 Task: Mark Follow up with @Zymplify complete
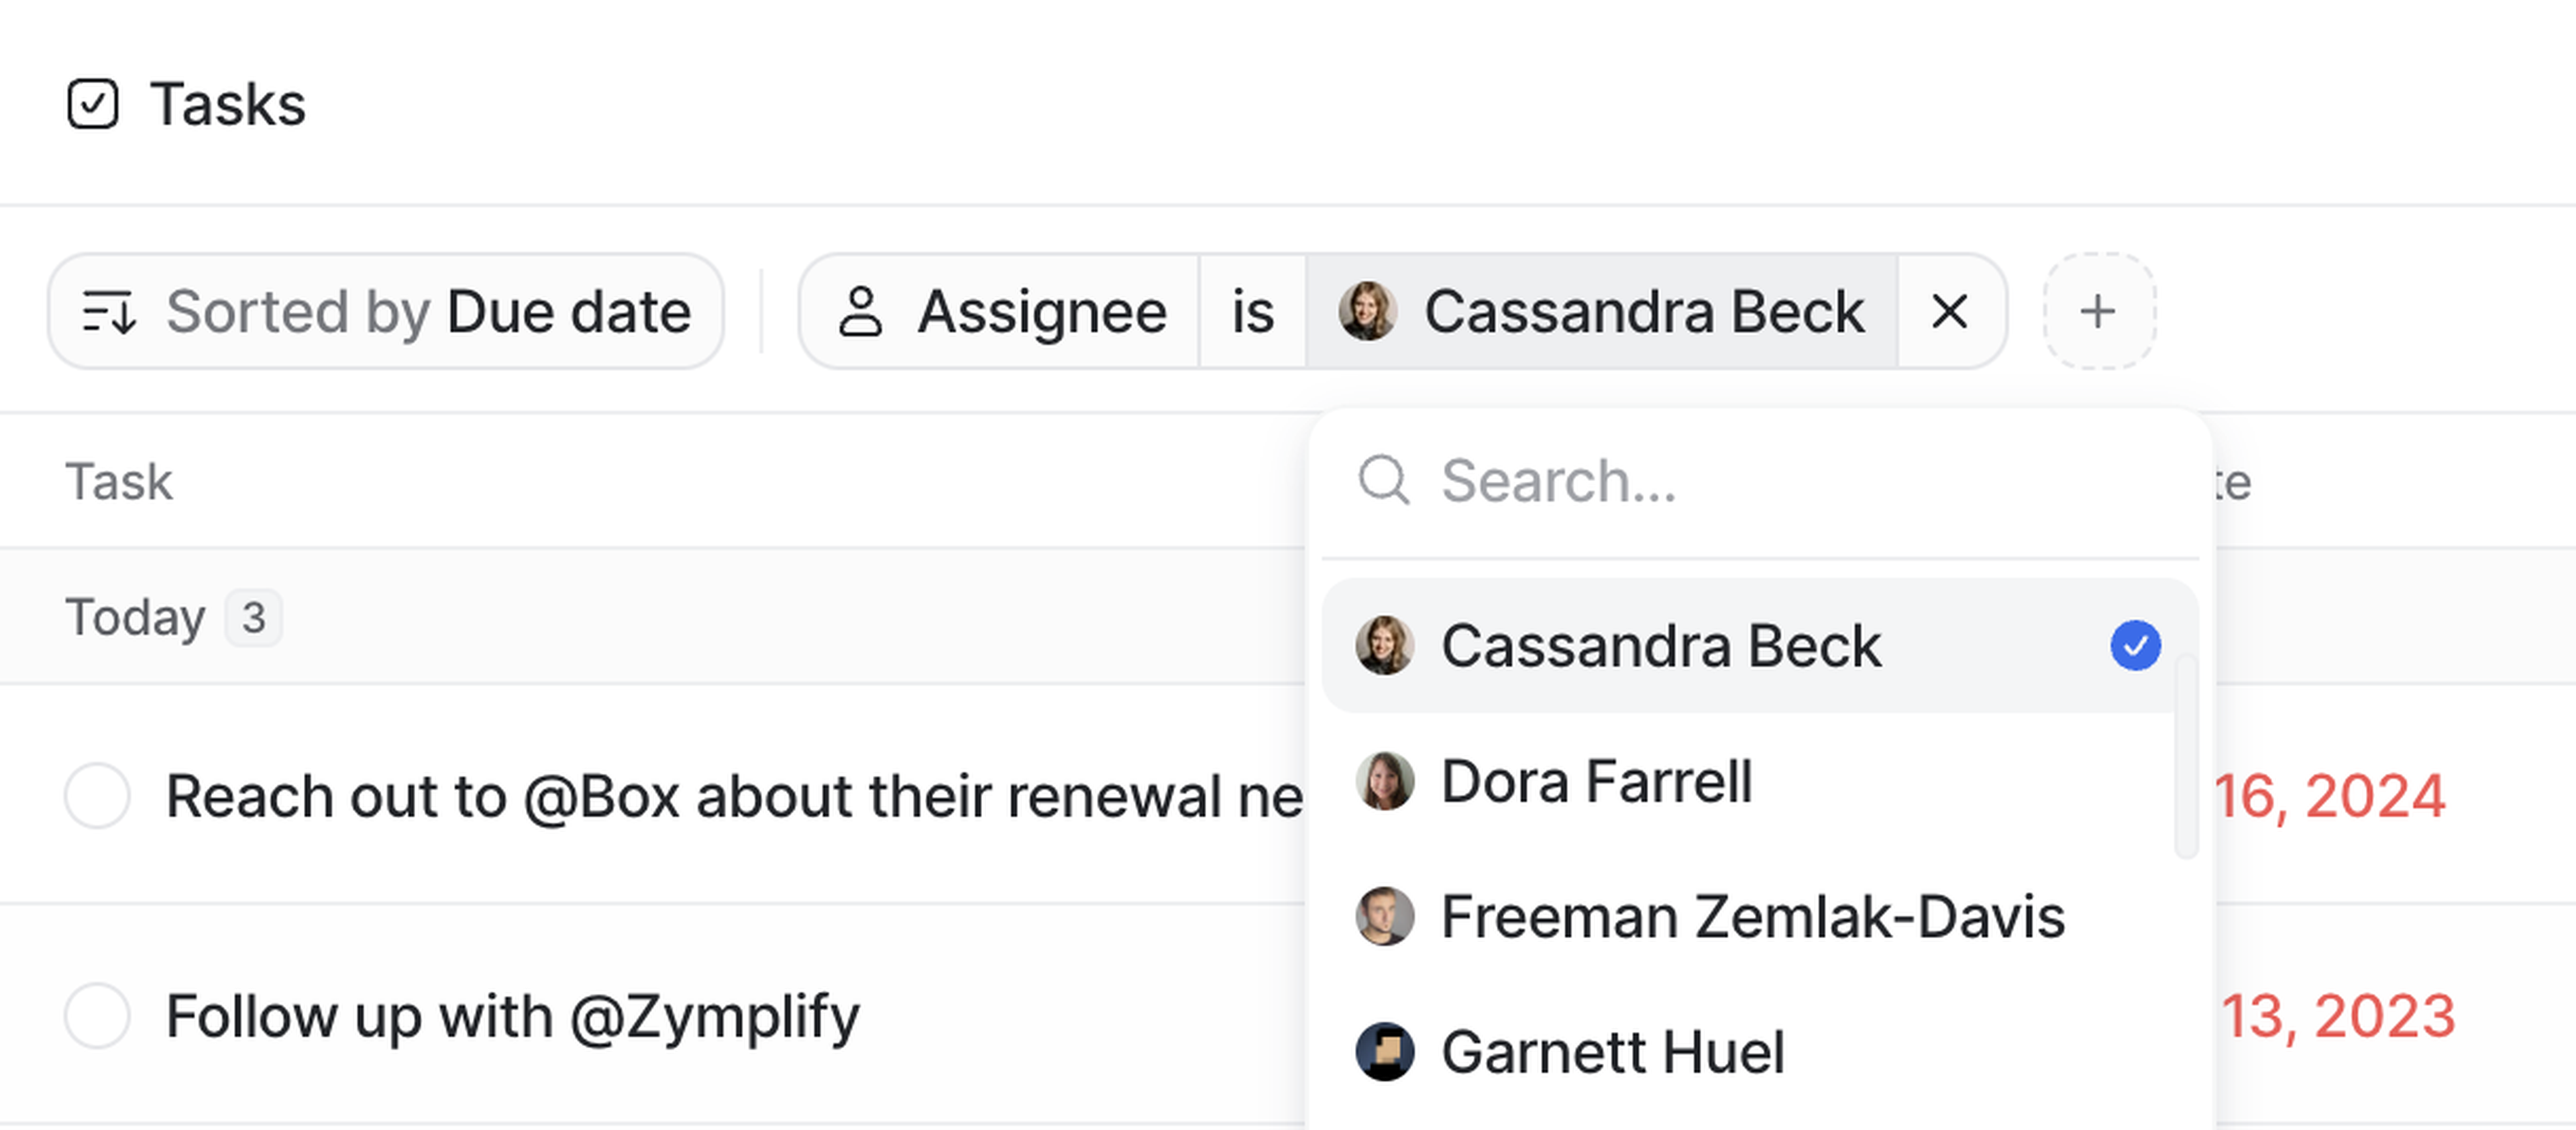click(97, 1016)
